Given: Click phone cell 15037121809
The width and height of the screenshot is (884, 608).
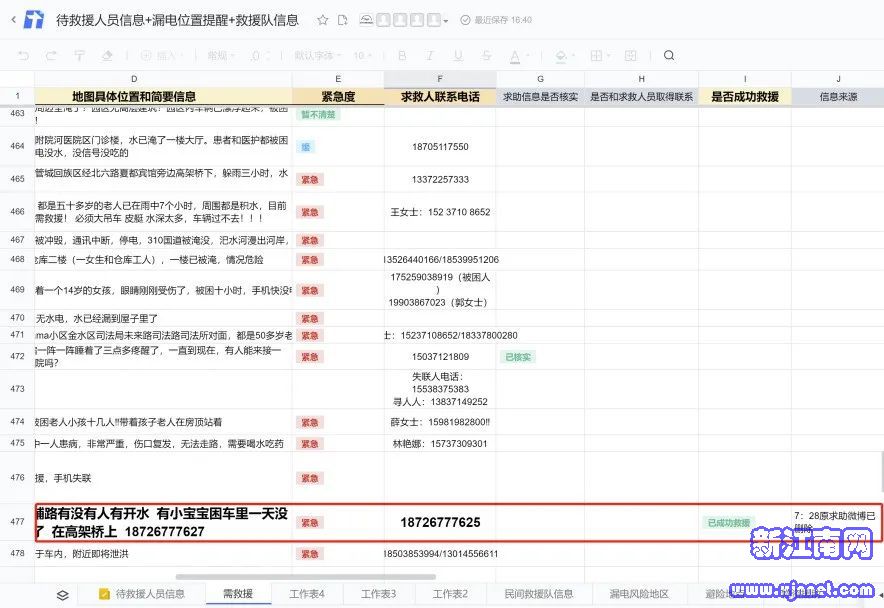Looking at the screenshot, I should coord(440,356).
